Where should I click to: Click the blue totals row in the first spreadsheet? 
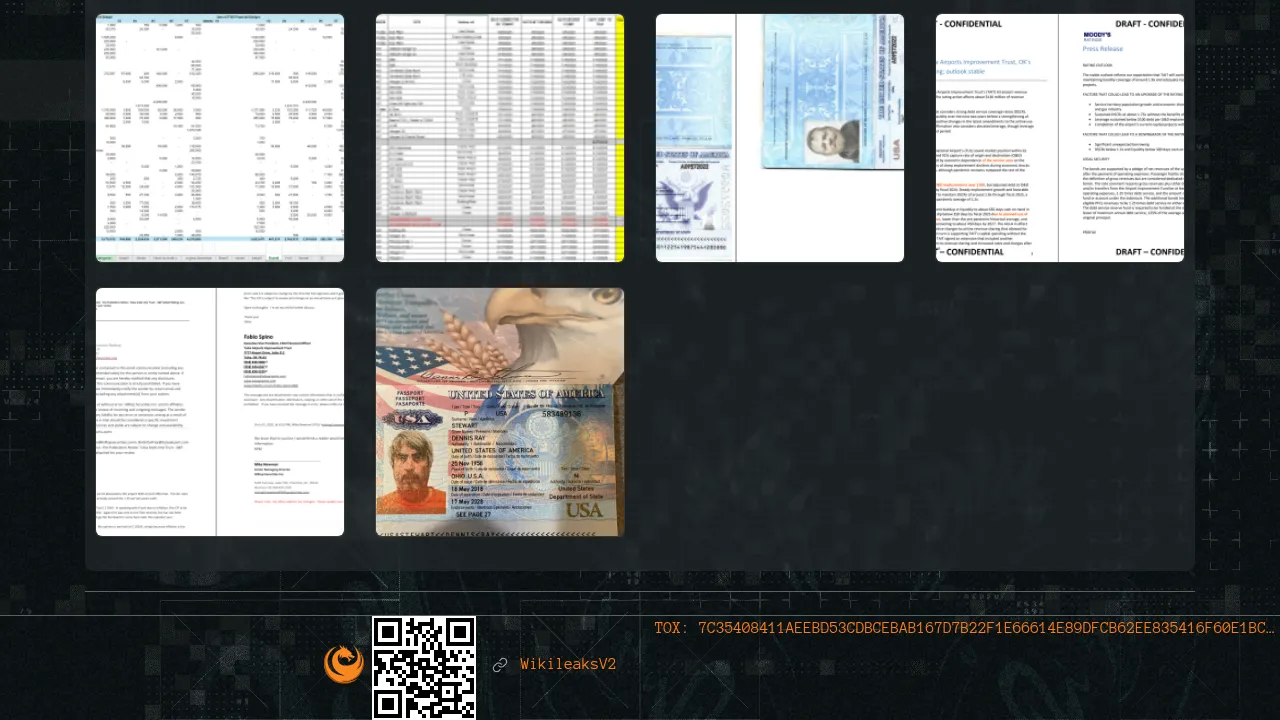219,240
